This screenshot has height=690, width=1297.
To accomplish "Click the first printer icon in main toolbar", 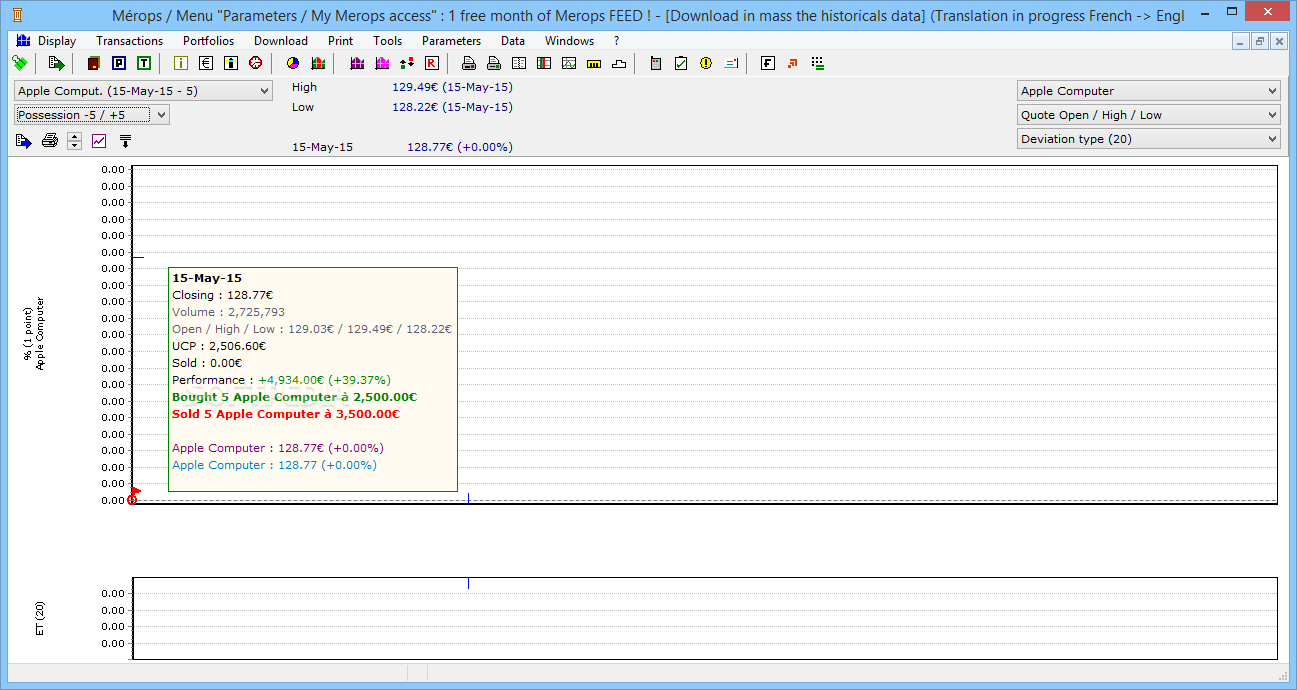I will 468,63.
